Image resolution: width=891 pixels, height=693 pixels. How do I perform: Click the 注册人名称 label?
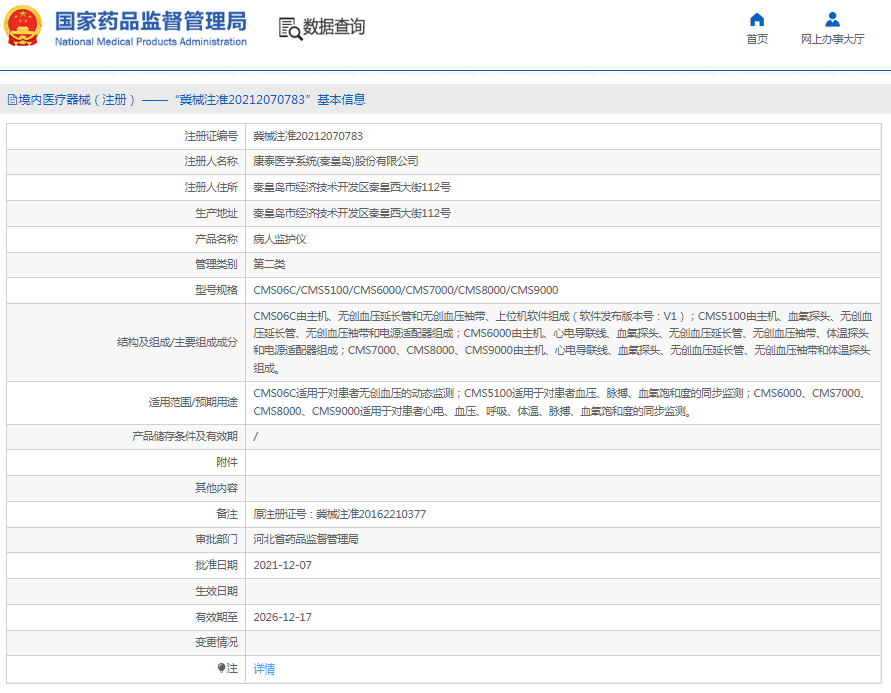[211, 161]
